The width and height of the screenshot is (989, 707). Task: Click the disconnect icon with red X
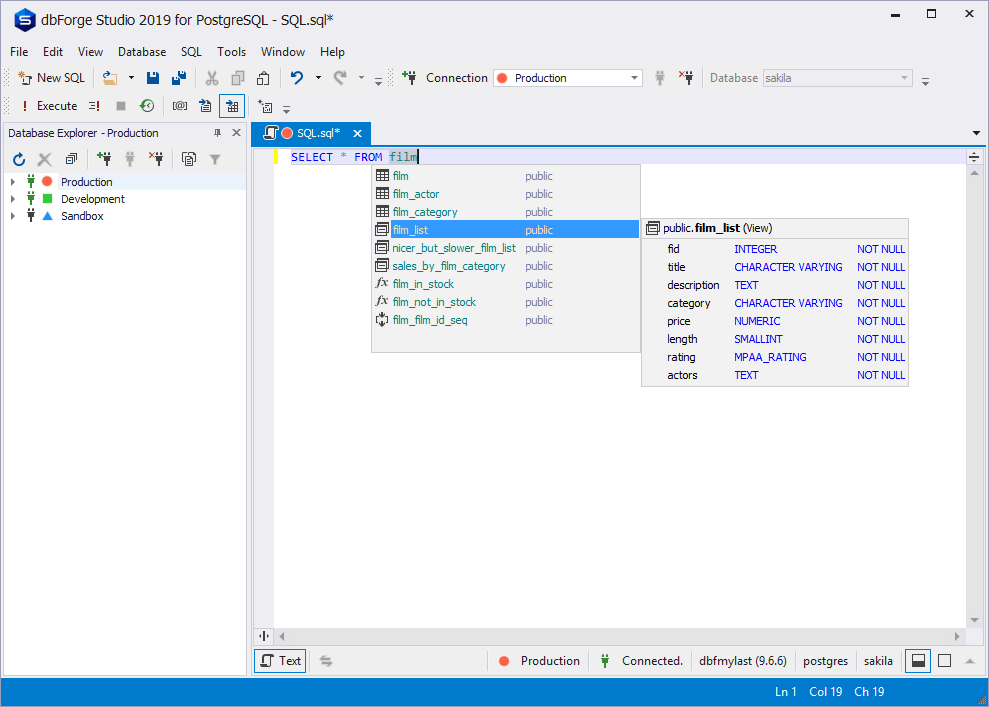pos(686,78)
